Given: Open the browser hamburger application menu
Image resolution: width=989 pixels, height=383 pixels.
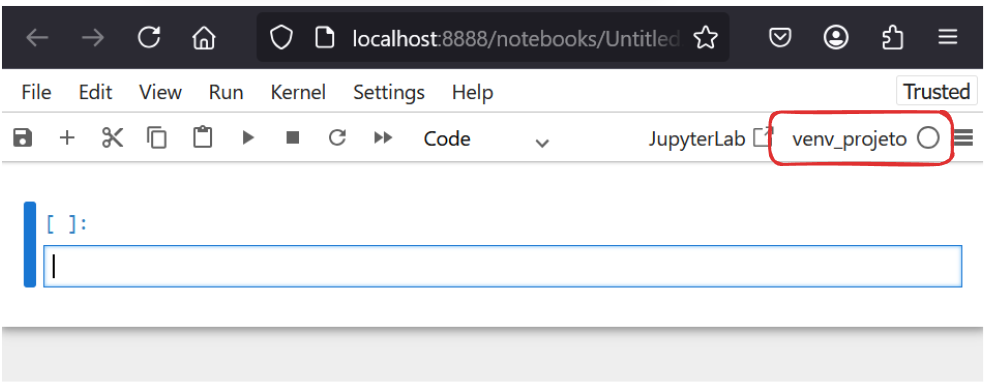Looking at the screenshot, I should click(x=947, y=38).
